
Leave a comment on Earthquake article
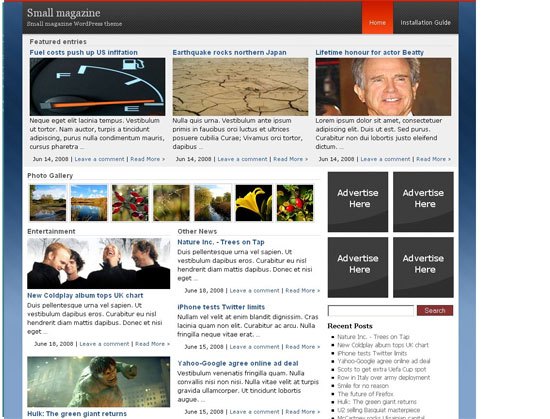pyautogui.click(x=242, y=159)
